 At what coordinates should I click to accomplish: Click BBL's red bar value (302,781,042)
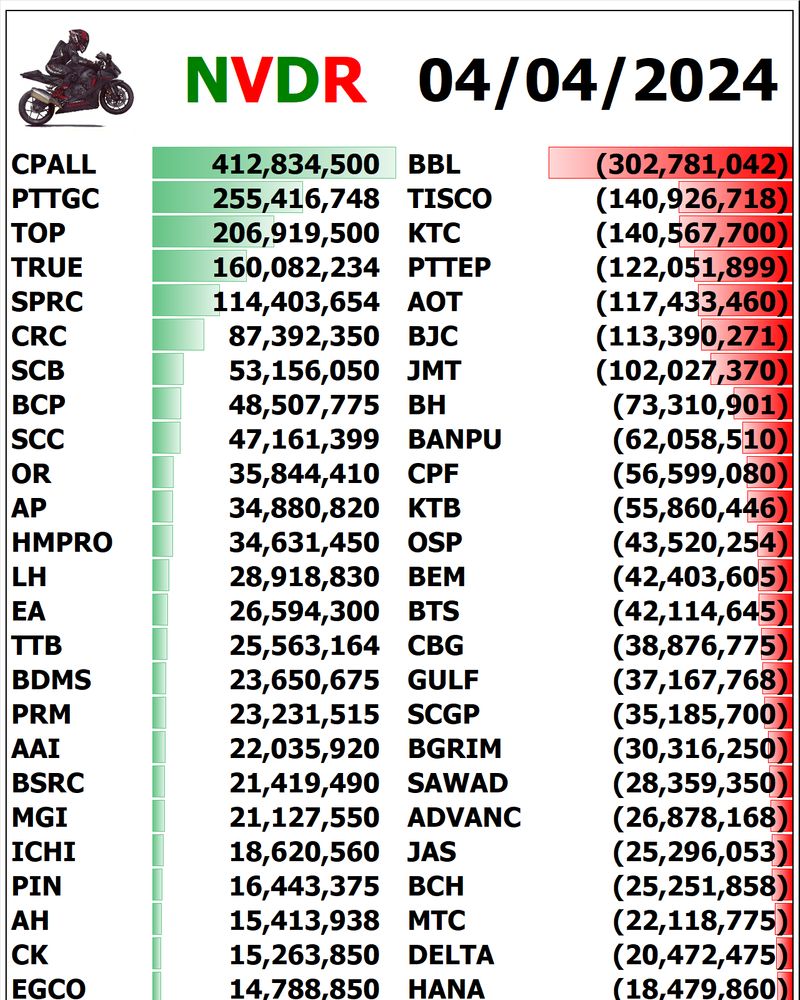click(x=691, y=164)
